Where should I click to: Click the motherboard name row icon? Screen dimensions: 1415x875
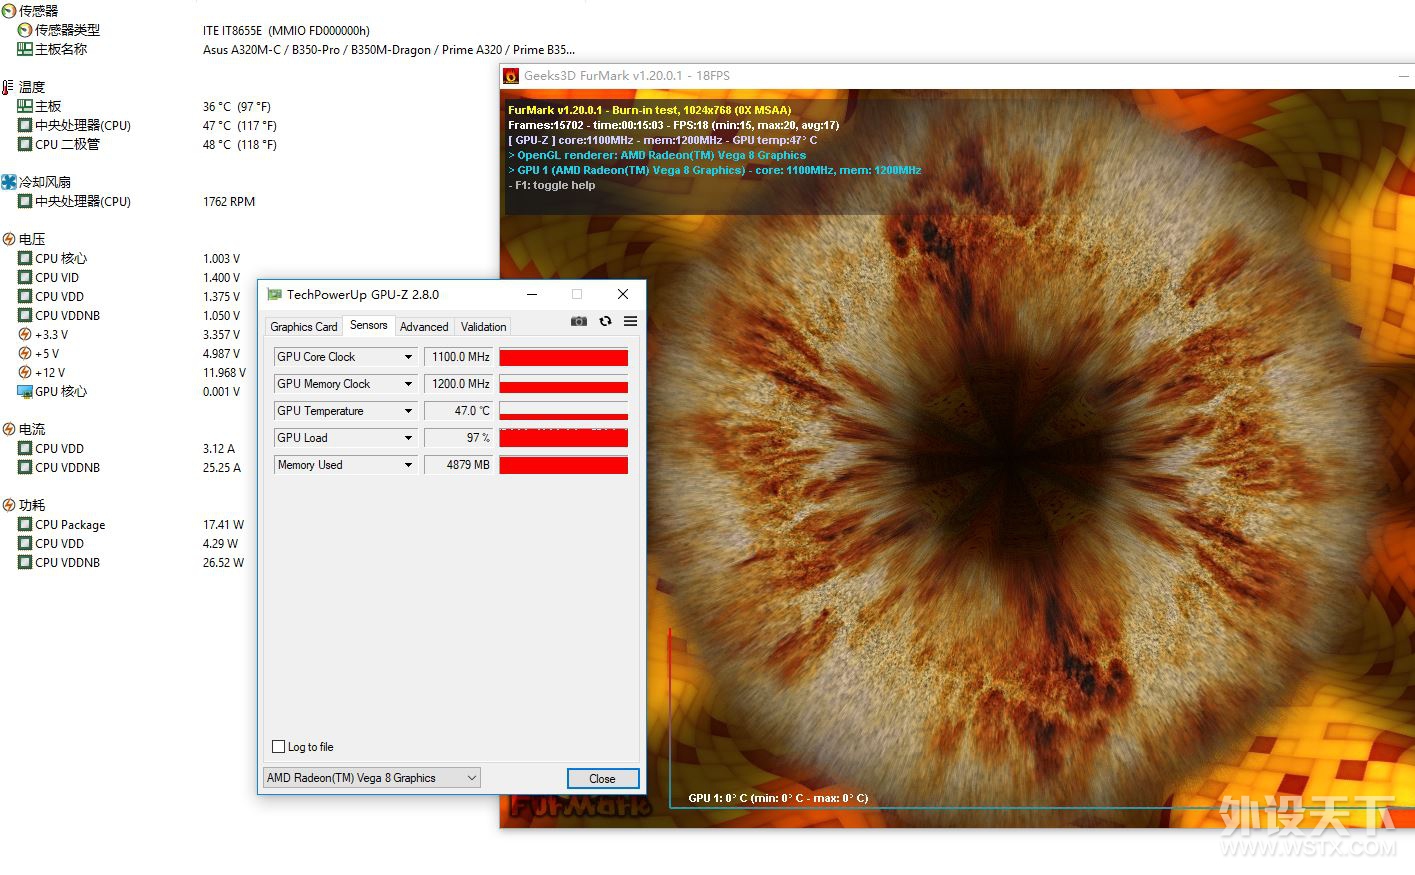(x=25, y=49)
